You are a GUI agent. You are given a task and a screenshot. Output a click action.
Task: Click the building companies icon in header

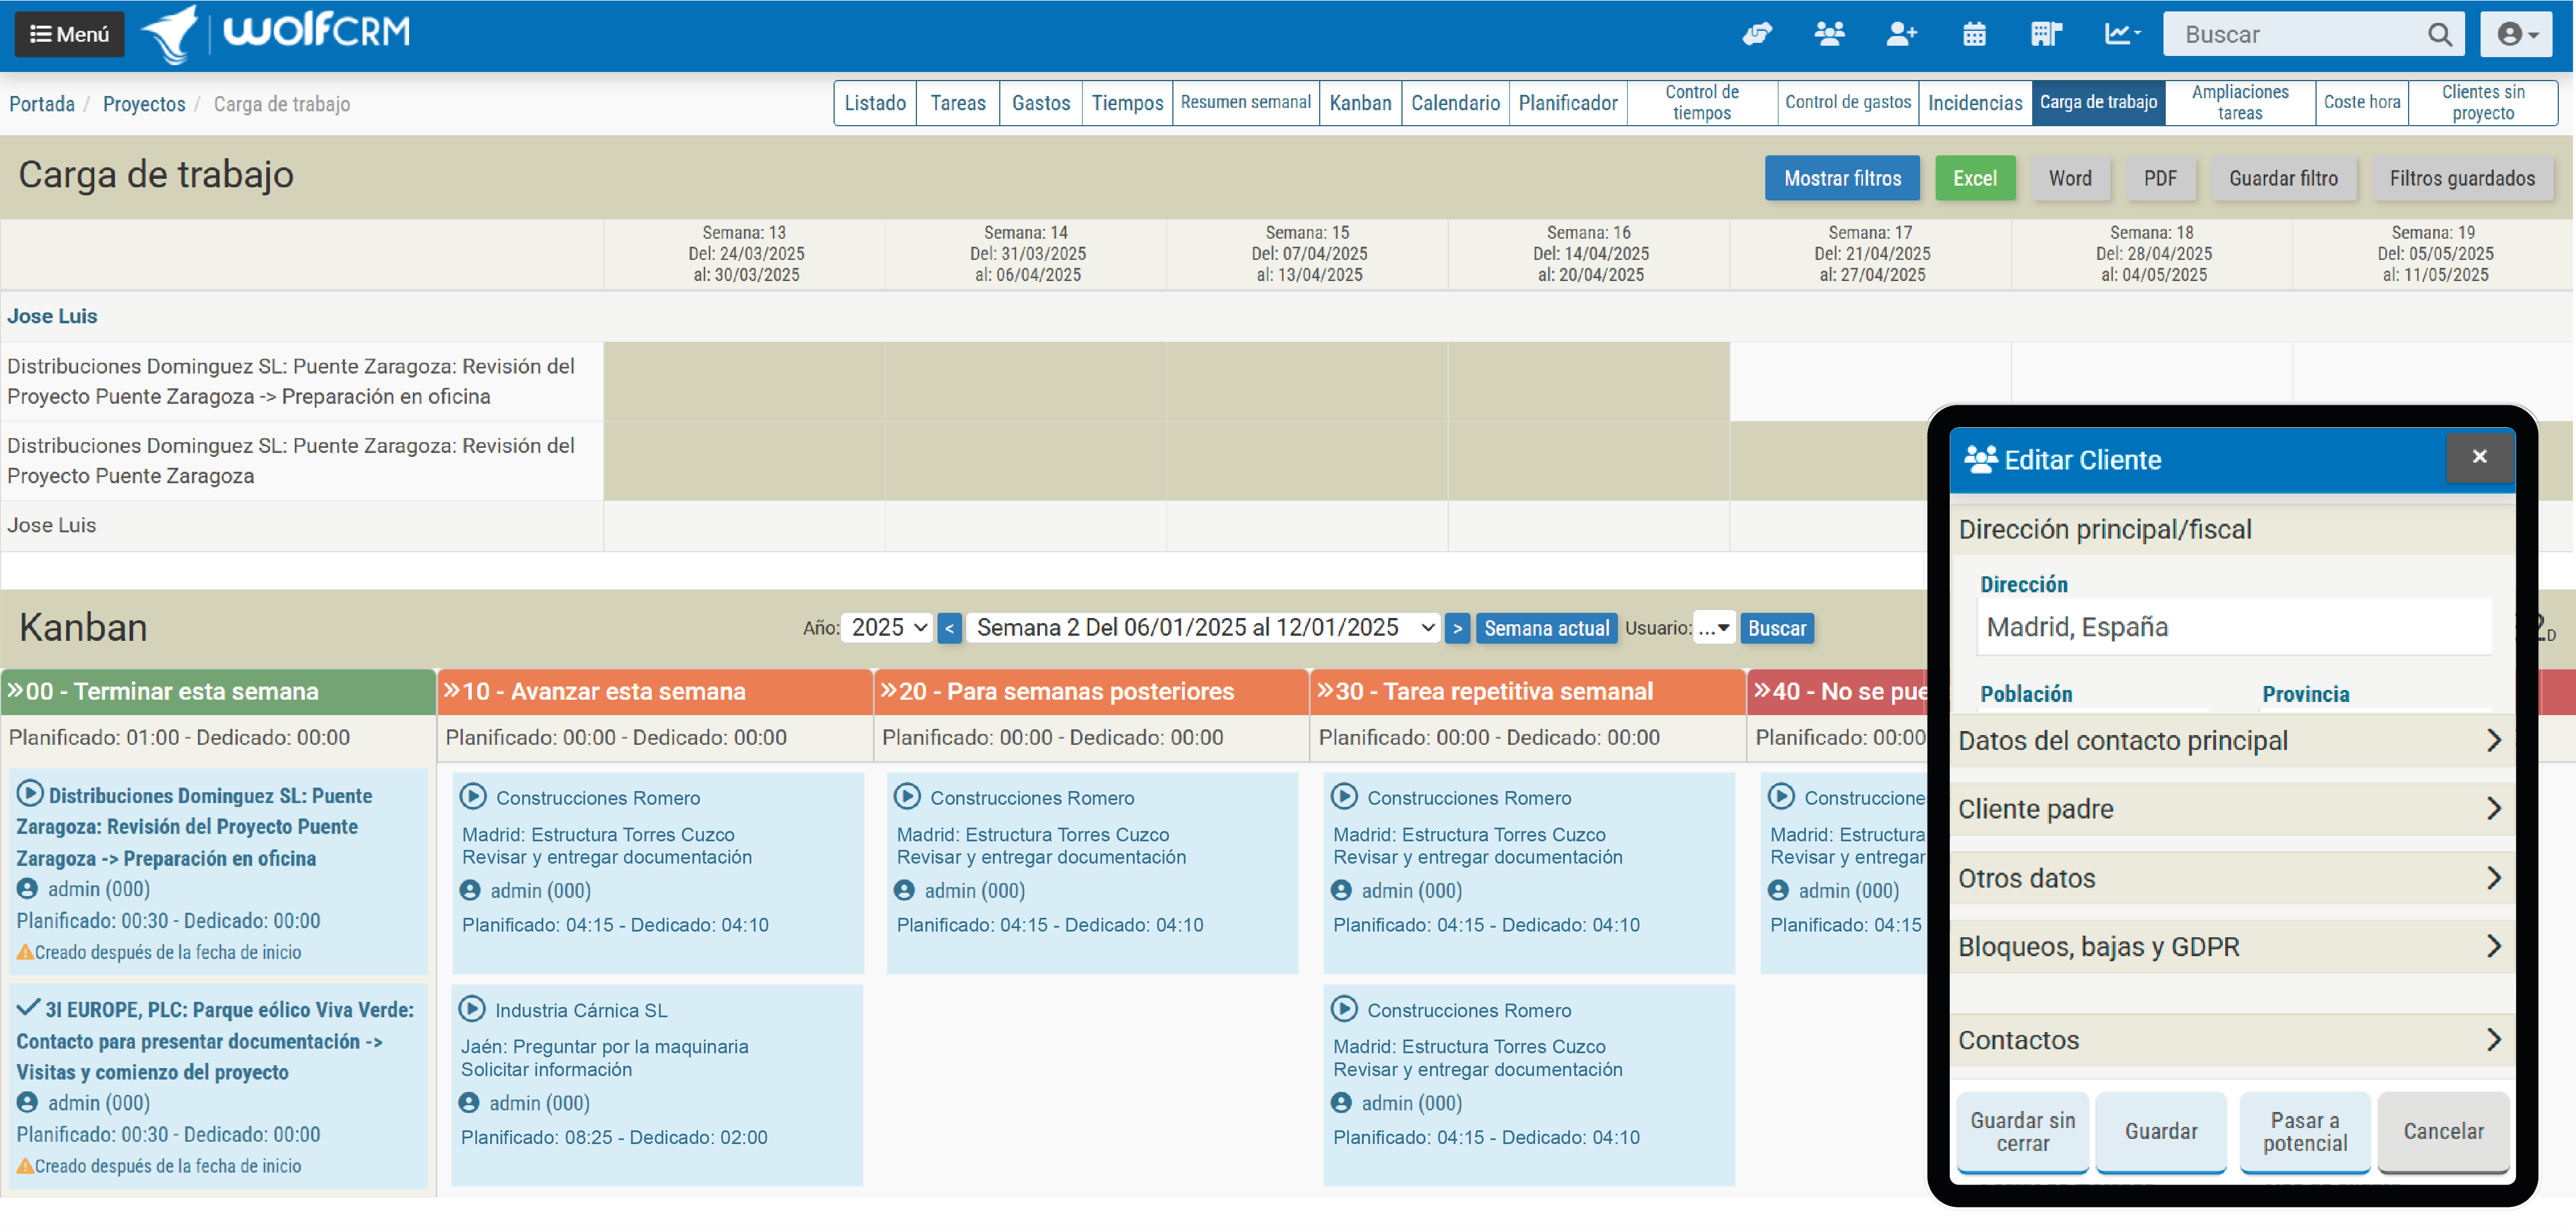(x=2046, y=35)
